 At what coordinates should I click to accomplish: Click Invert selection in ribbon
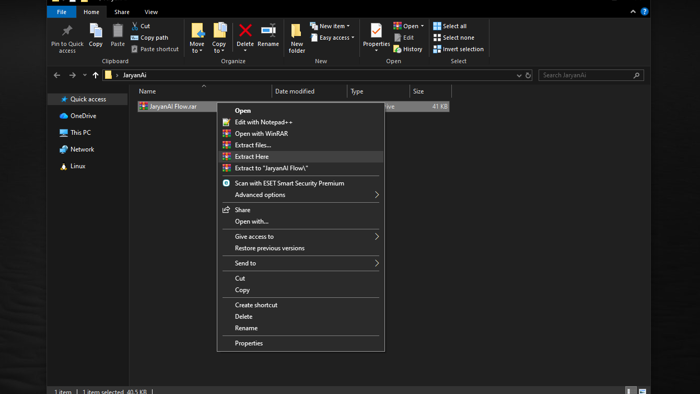[x=458, y=49]
